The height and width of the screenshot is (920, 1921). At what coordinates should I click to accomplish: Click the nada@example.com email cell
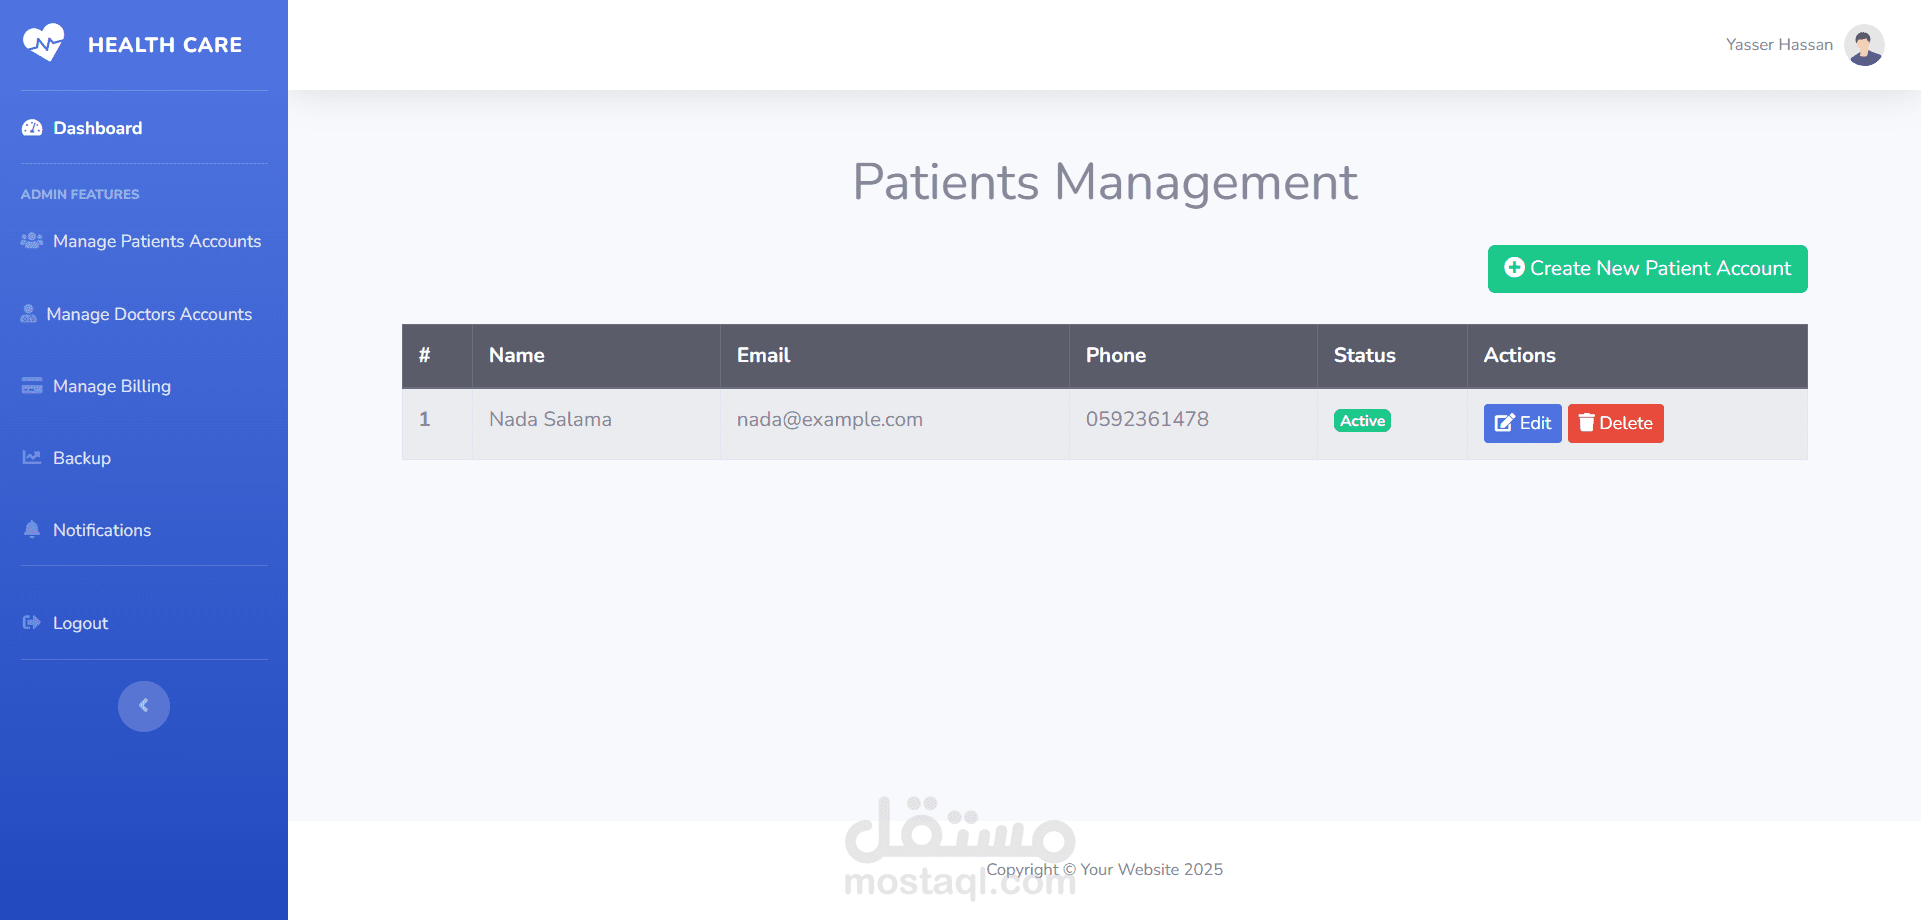(x=830, y=420)
